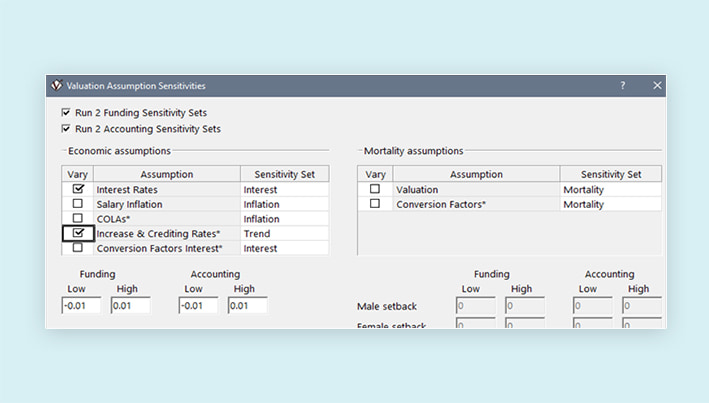Select the Accounting High value field
Screen dimensions: 709x403
click(x=247, y=305)
